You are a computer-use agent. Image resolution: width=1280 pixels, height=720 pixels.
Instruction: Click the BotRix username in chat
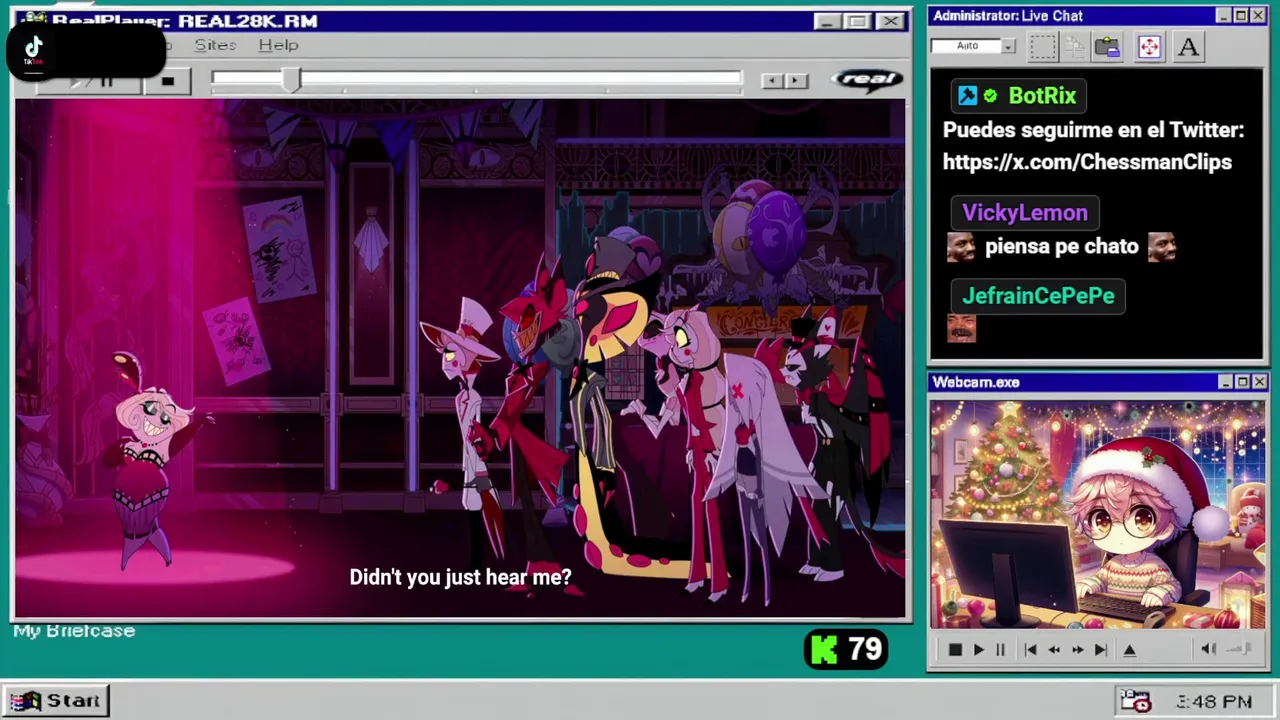(x=1042, y=96)
